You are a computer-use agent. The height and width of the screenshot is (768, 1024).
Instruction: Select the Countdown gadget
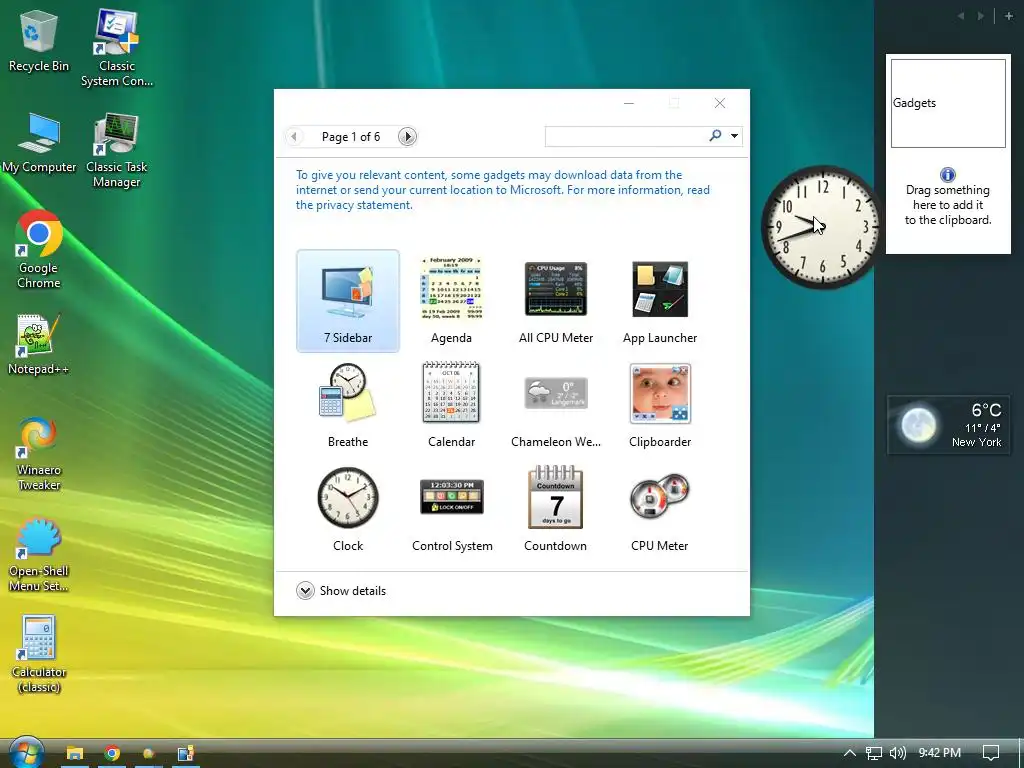(556, 509)
